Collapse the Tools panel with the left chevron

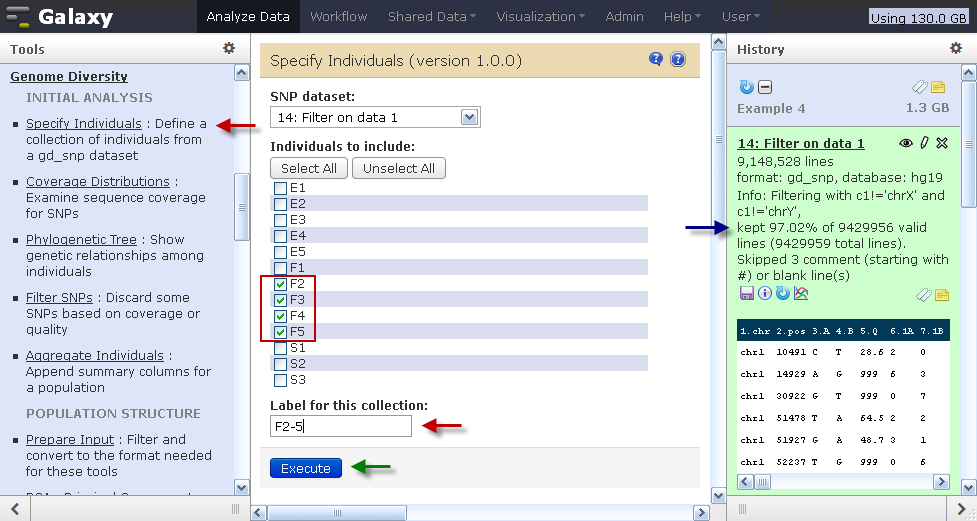tap(15, 509)
